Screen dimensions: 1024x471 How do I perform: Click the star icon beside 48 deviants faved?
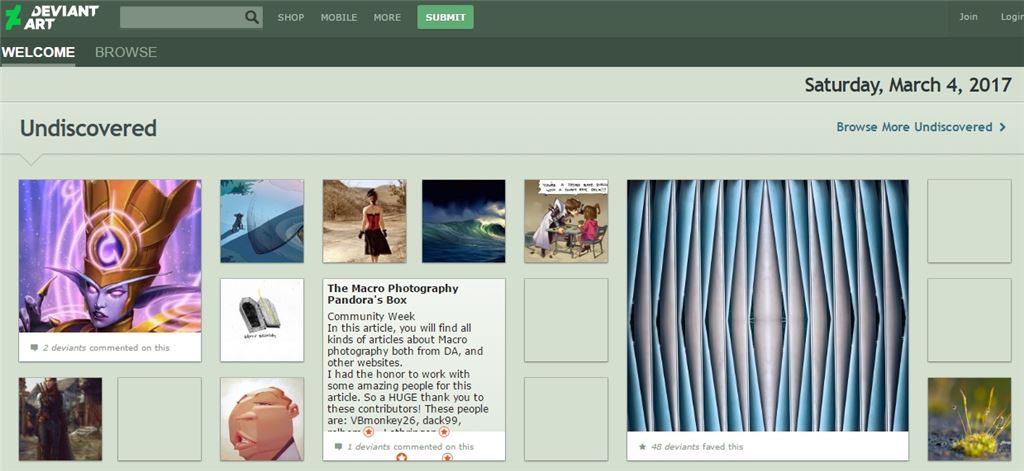[642, 447]
